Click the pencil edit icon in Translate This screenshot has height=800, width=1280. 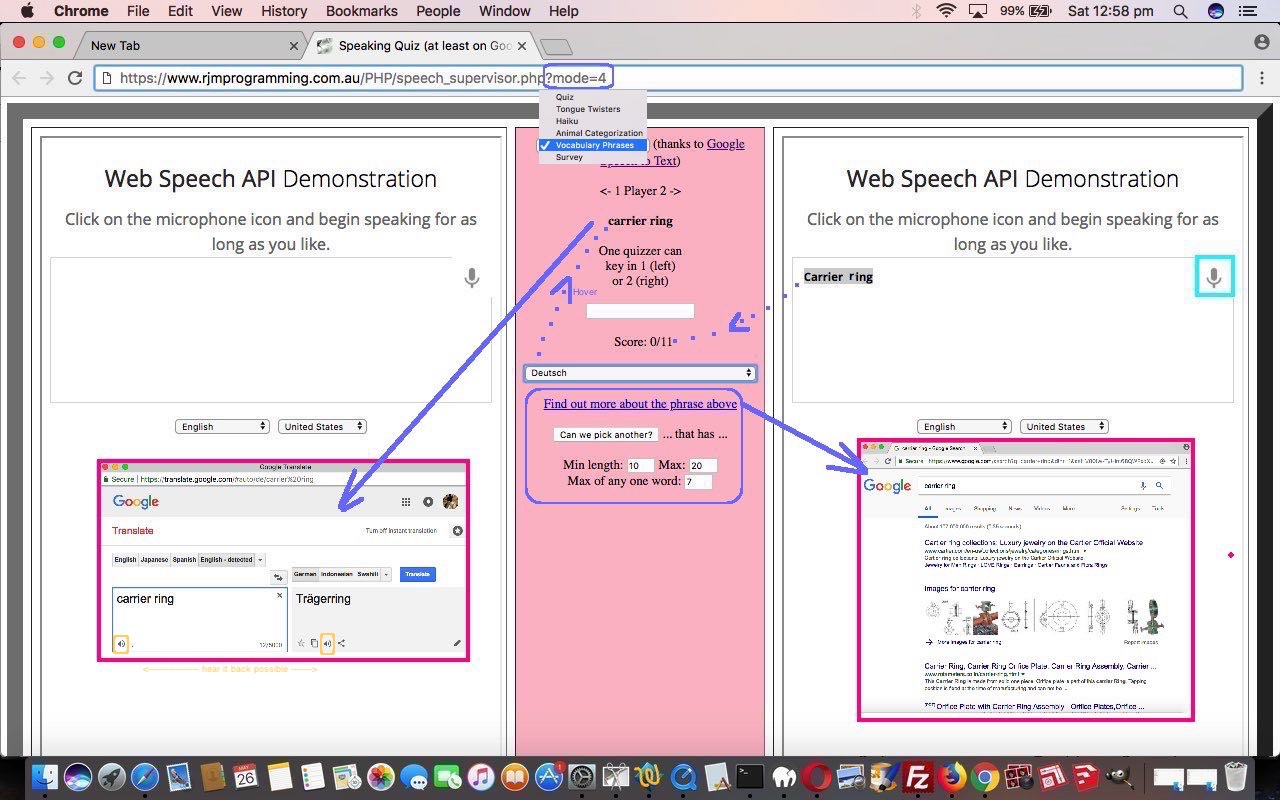coord(456,643)
